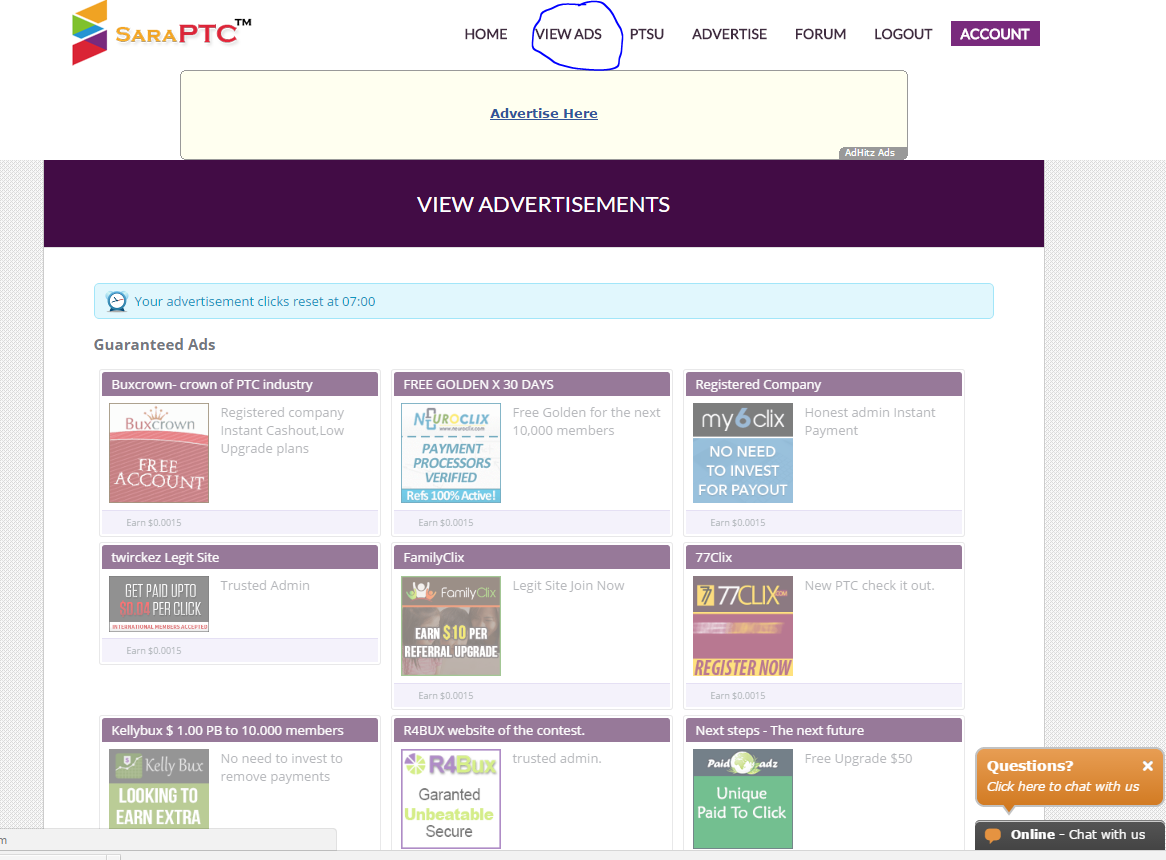Click the Advertise Here link
1166x860 pixels.
pos(544,113)
